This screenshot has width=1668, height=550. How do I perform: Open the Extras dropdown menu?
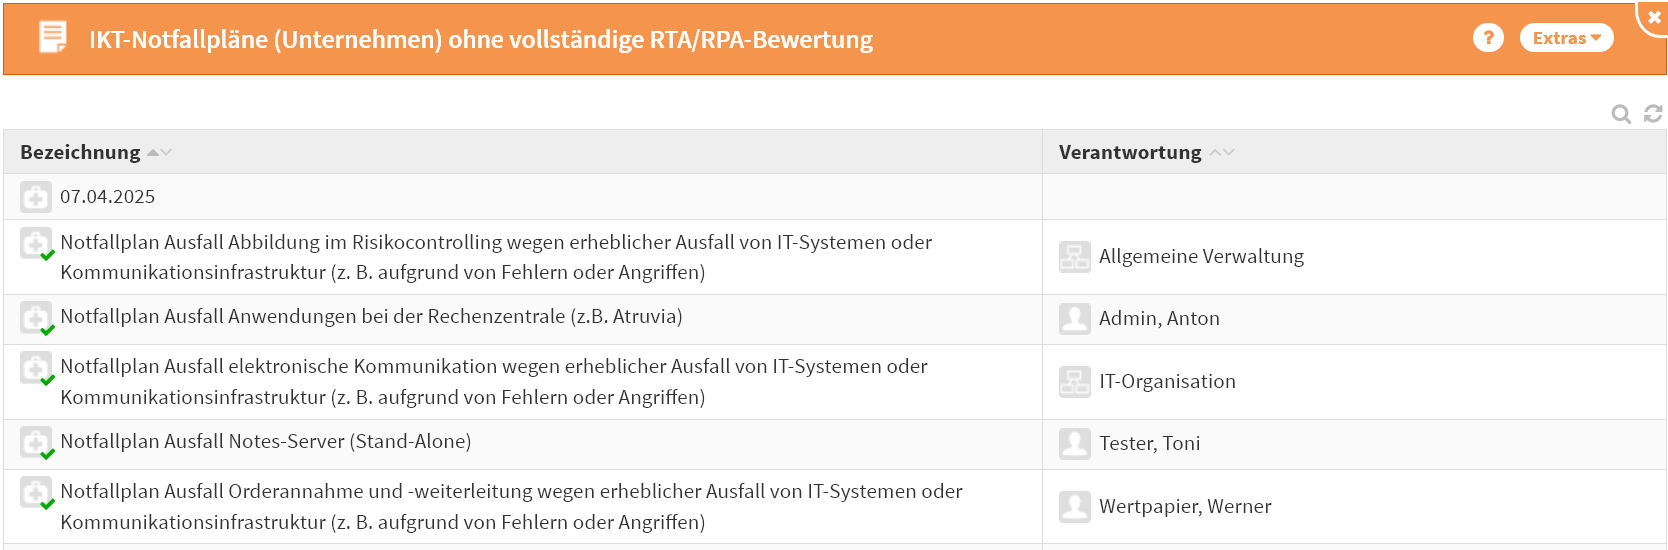coord(1566,38)
